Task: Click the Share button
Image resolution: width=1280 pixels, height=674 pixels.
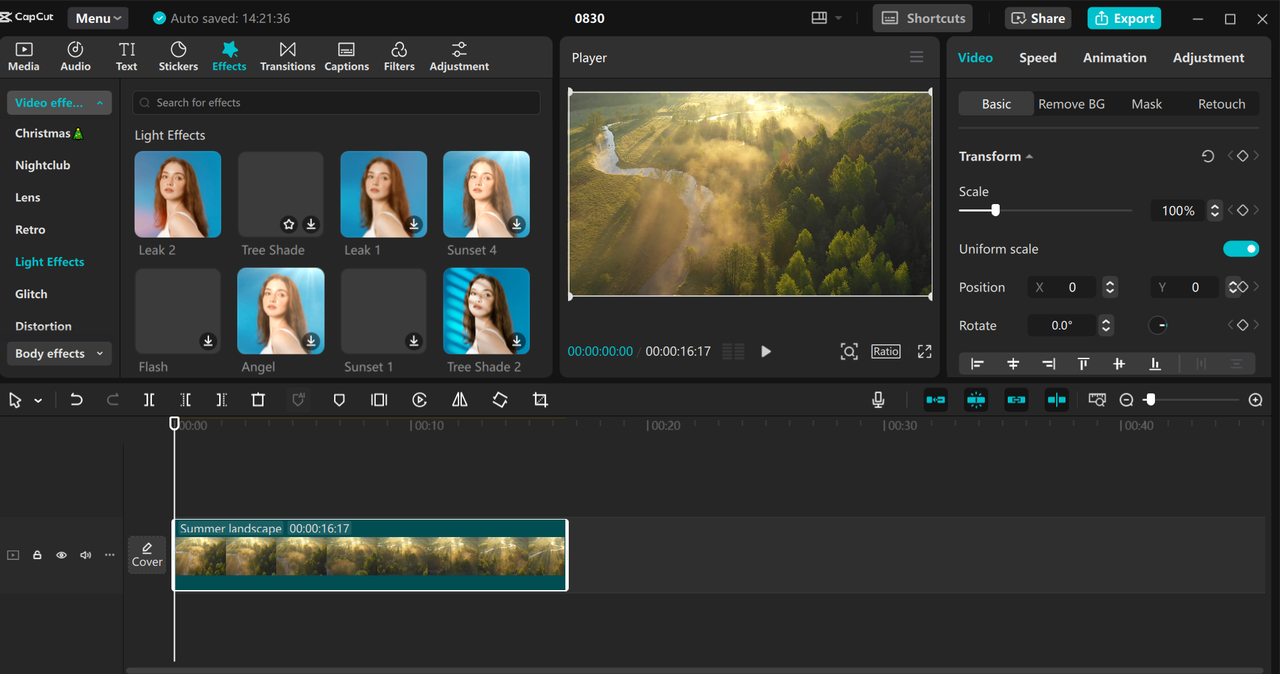Action: [x=1038, y=18]
